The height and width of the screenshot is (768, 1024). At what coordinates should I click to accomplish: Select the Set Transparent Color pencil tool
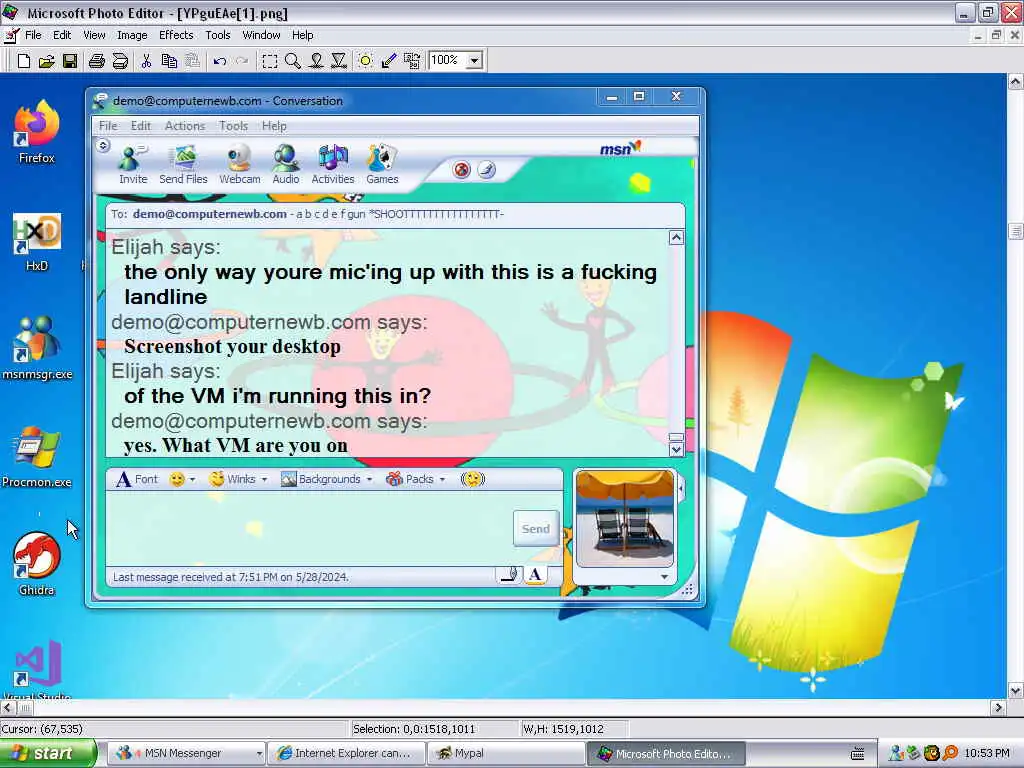[x=389, y=61]
